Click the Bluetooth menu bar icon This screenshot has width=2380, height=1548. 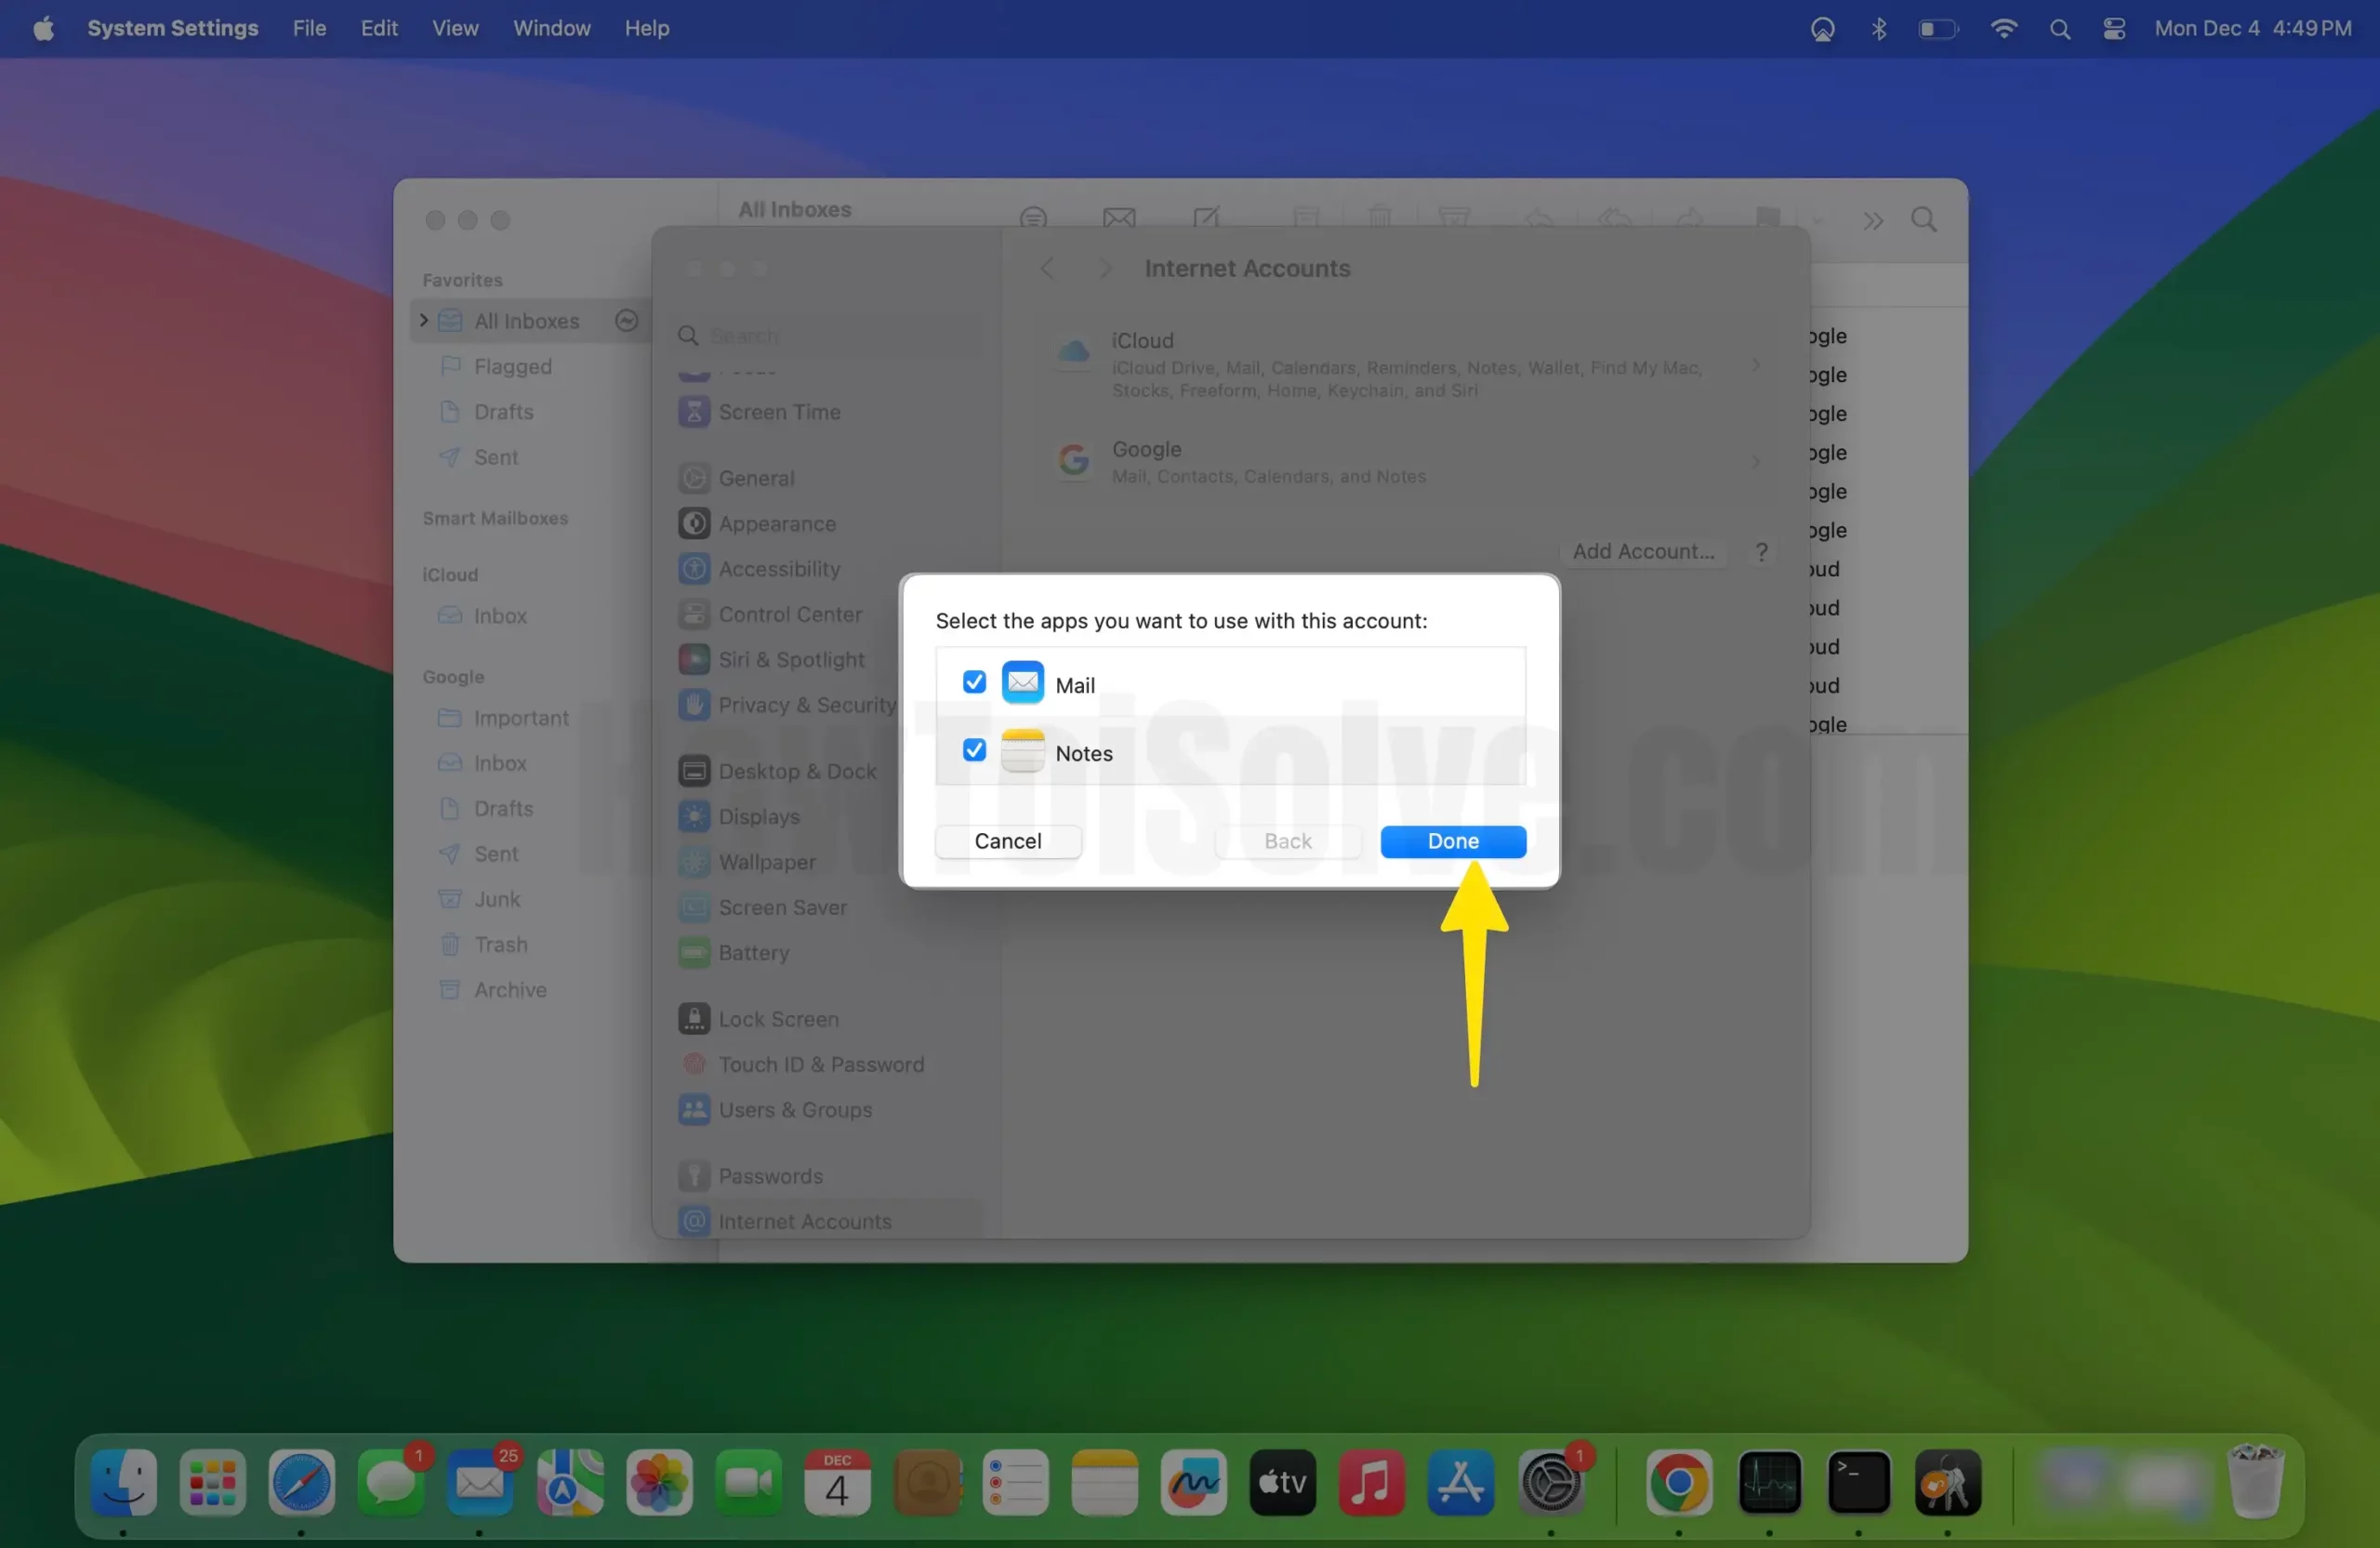(x=1878, y=29)
